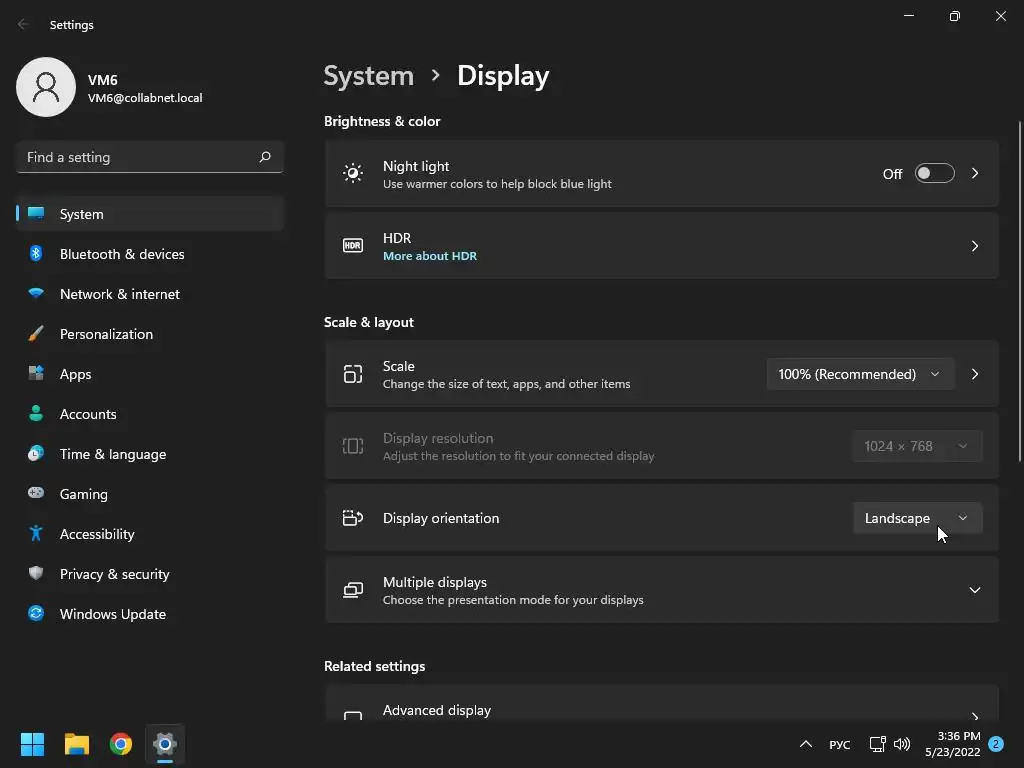Click the vertical scrollbar thumb
Image resolution: width=1024 pixels, height=768 pixels.
[1020, 292]
